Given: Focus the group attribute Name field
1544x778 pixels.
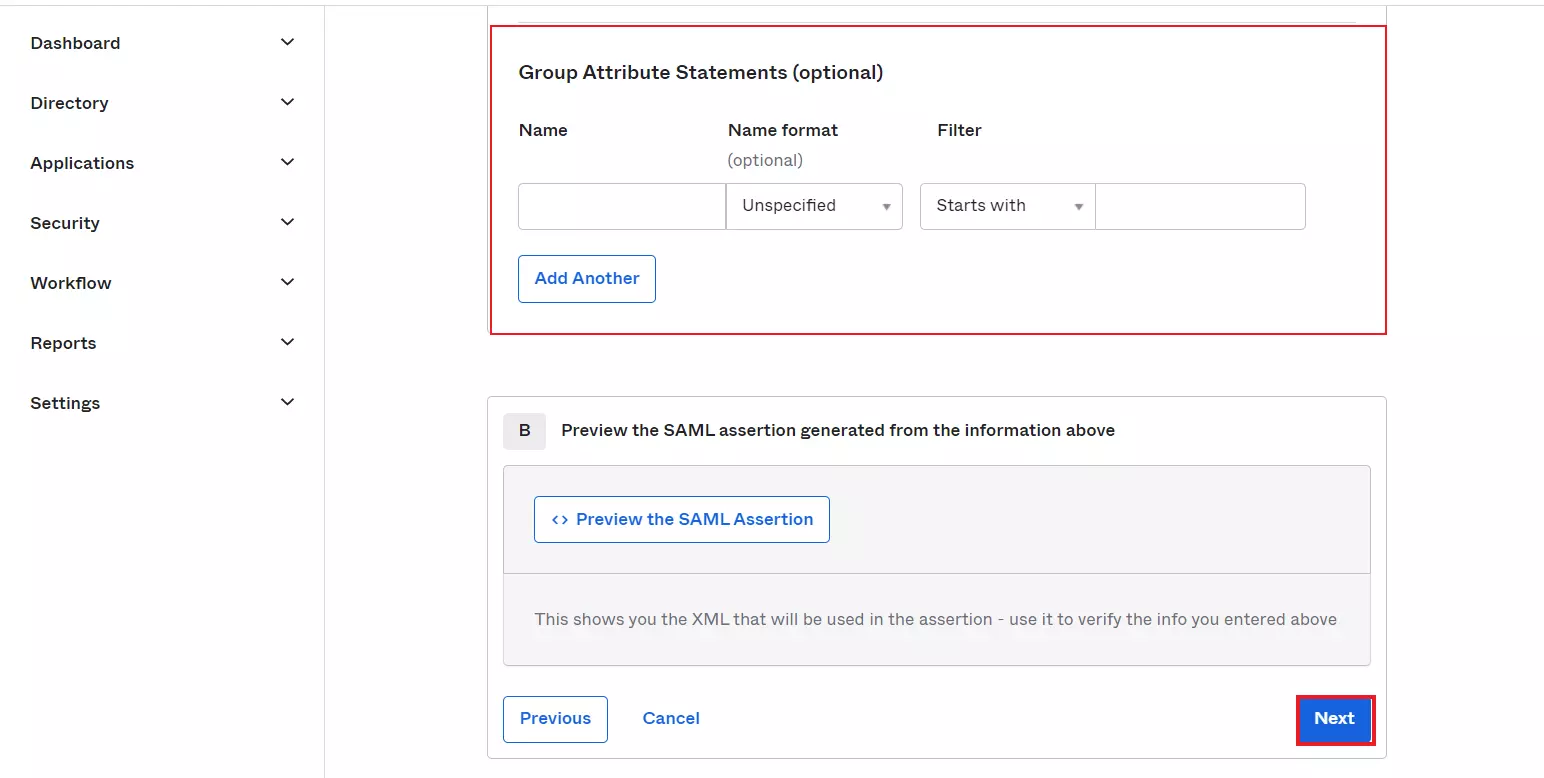Looking at the screenshot, I should coord(622,206).
